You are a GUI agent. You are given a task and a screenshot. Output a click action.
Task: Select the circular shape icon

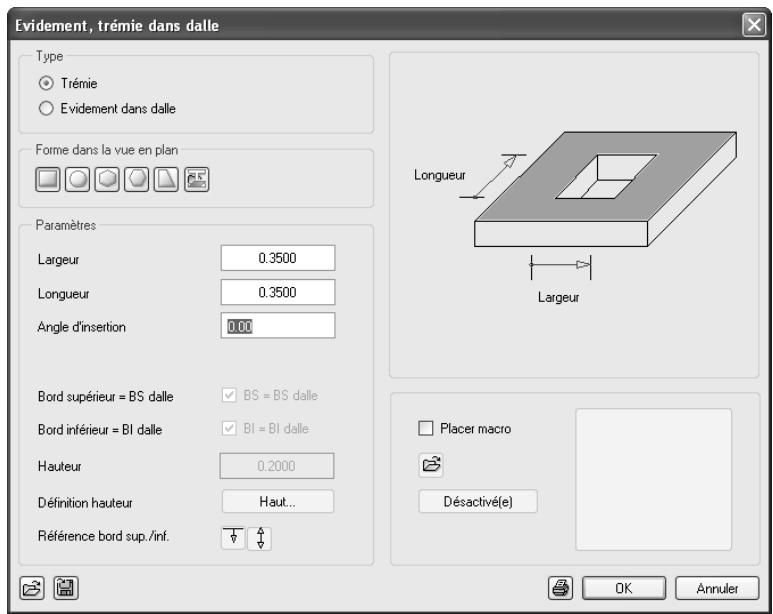point(77,179)
